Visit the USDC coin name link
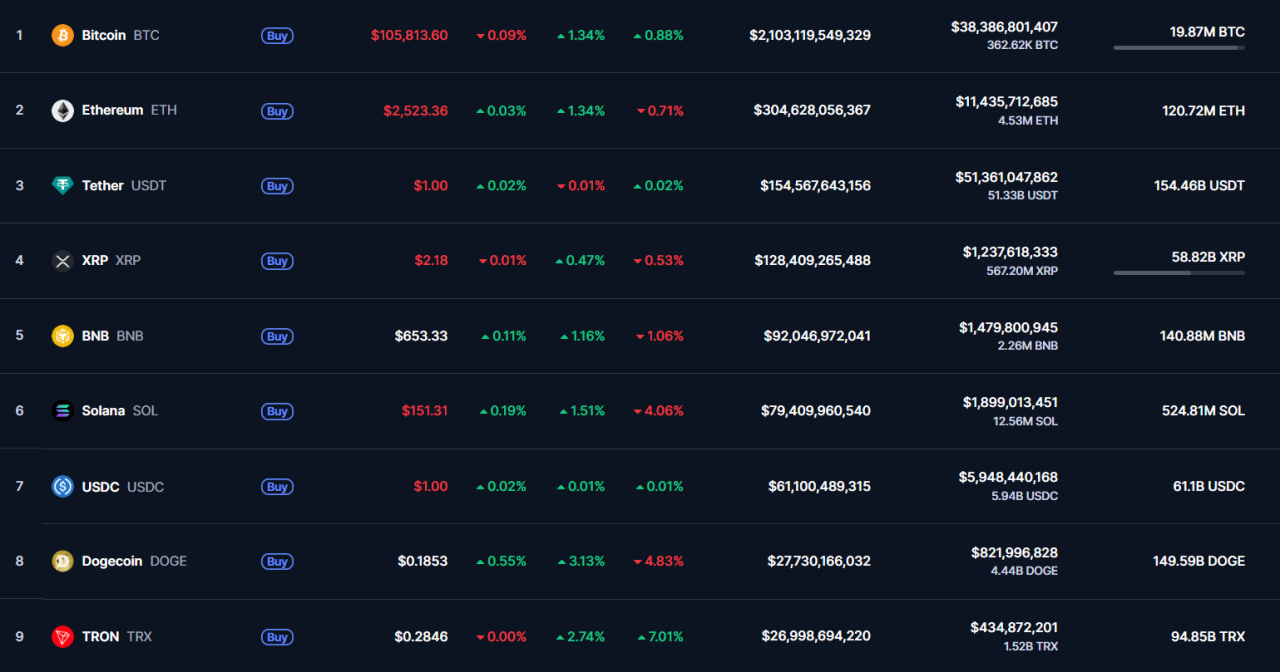Image resolution: width=1280 pixels, height=672 pixels. [101, 487]
